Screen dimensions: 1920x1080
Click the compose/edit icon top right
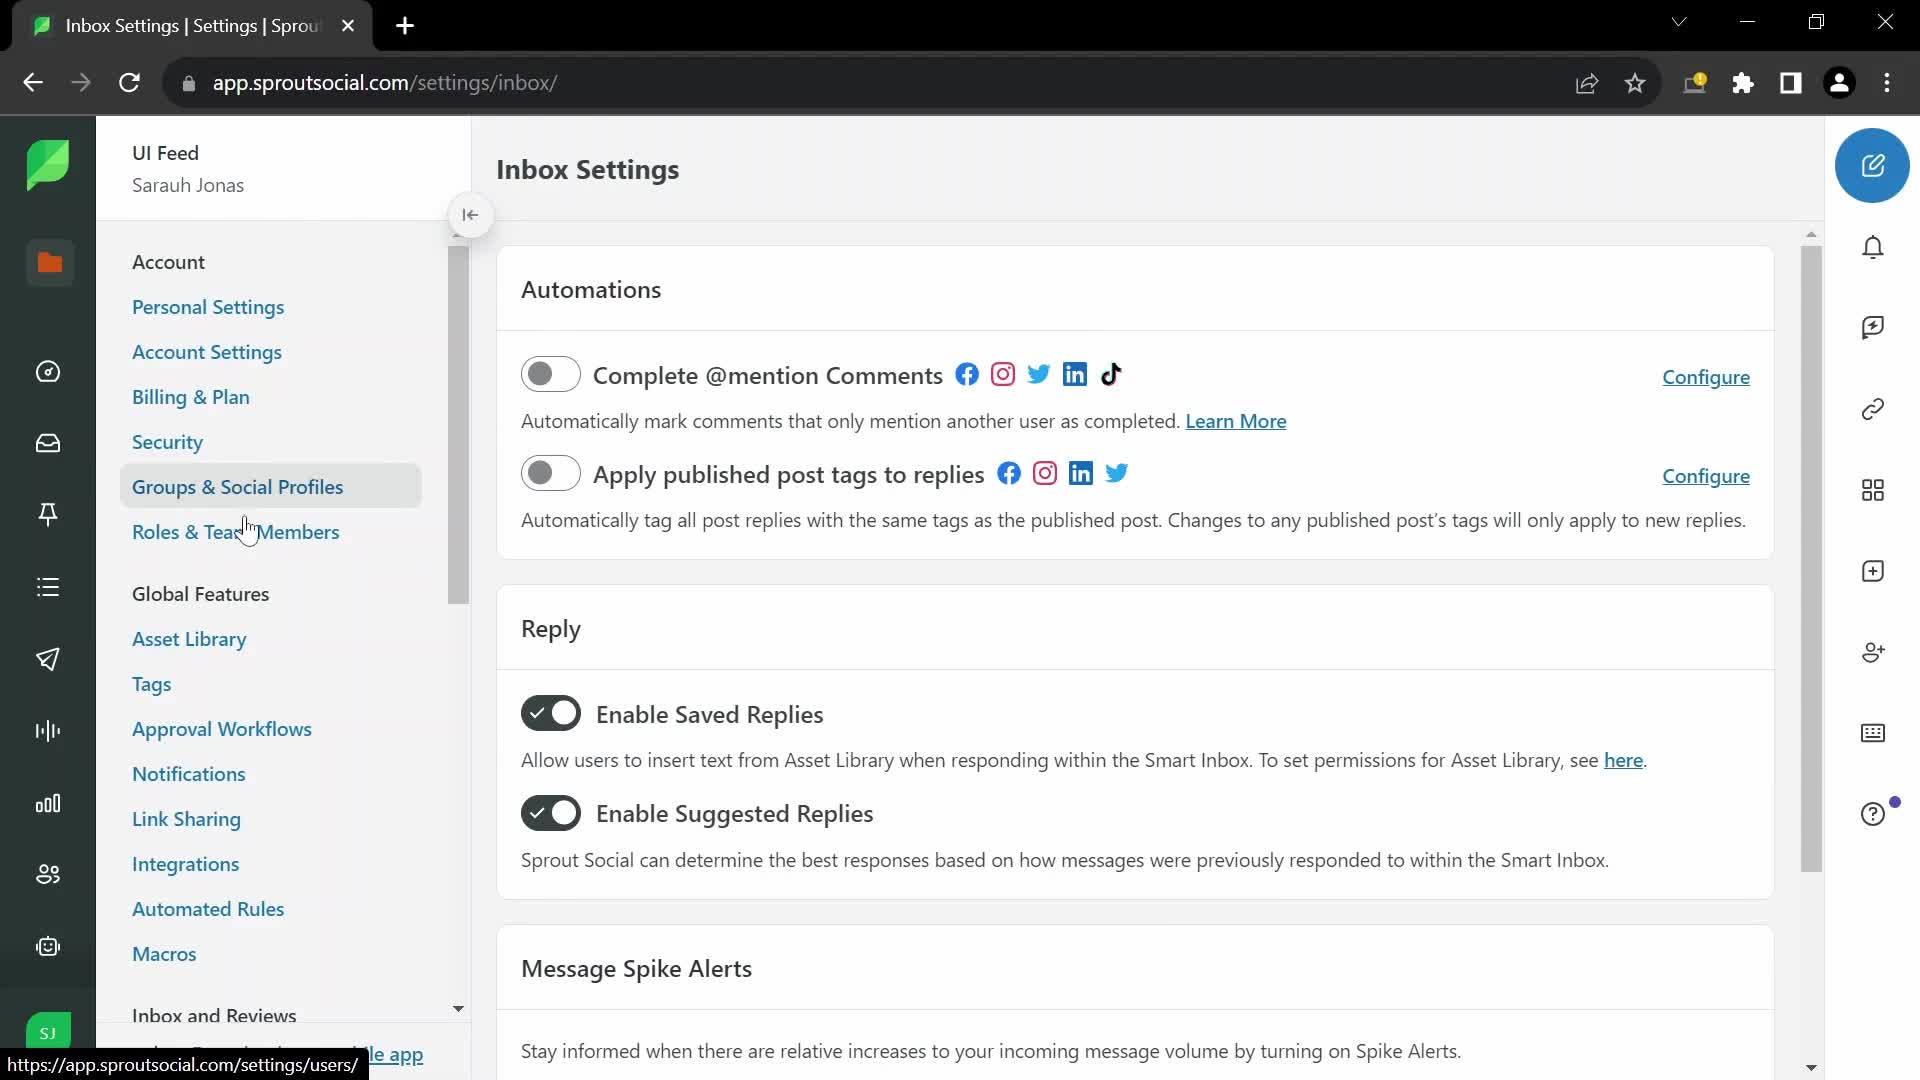point(1874,166)
